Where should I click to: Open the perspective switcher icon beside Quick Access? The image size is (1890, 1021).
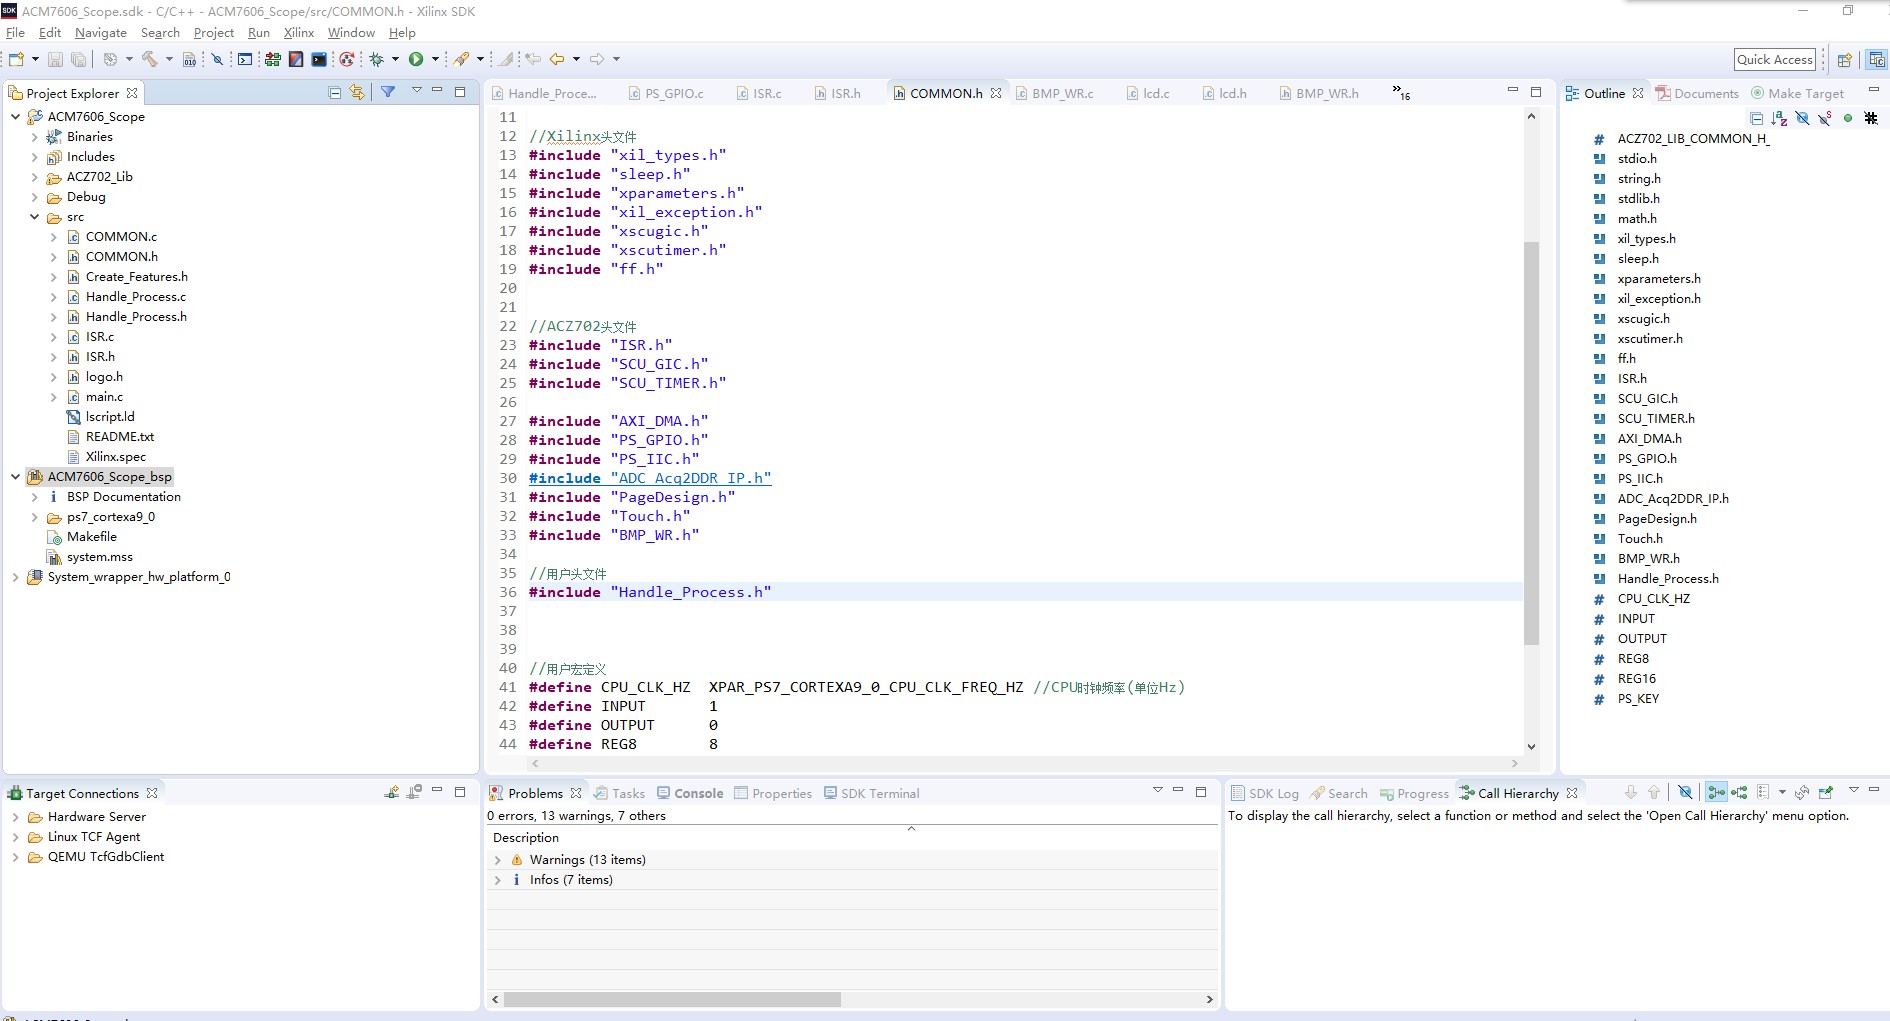(x=1845, y=60)
